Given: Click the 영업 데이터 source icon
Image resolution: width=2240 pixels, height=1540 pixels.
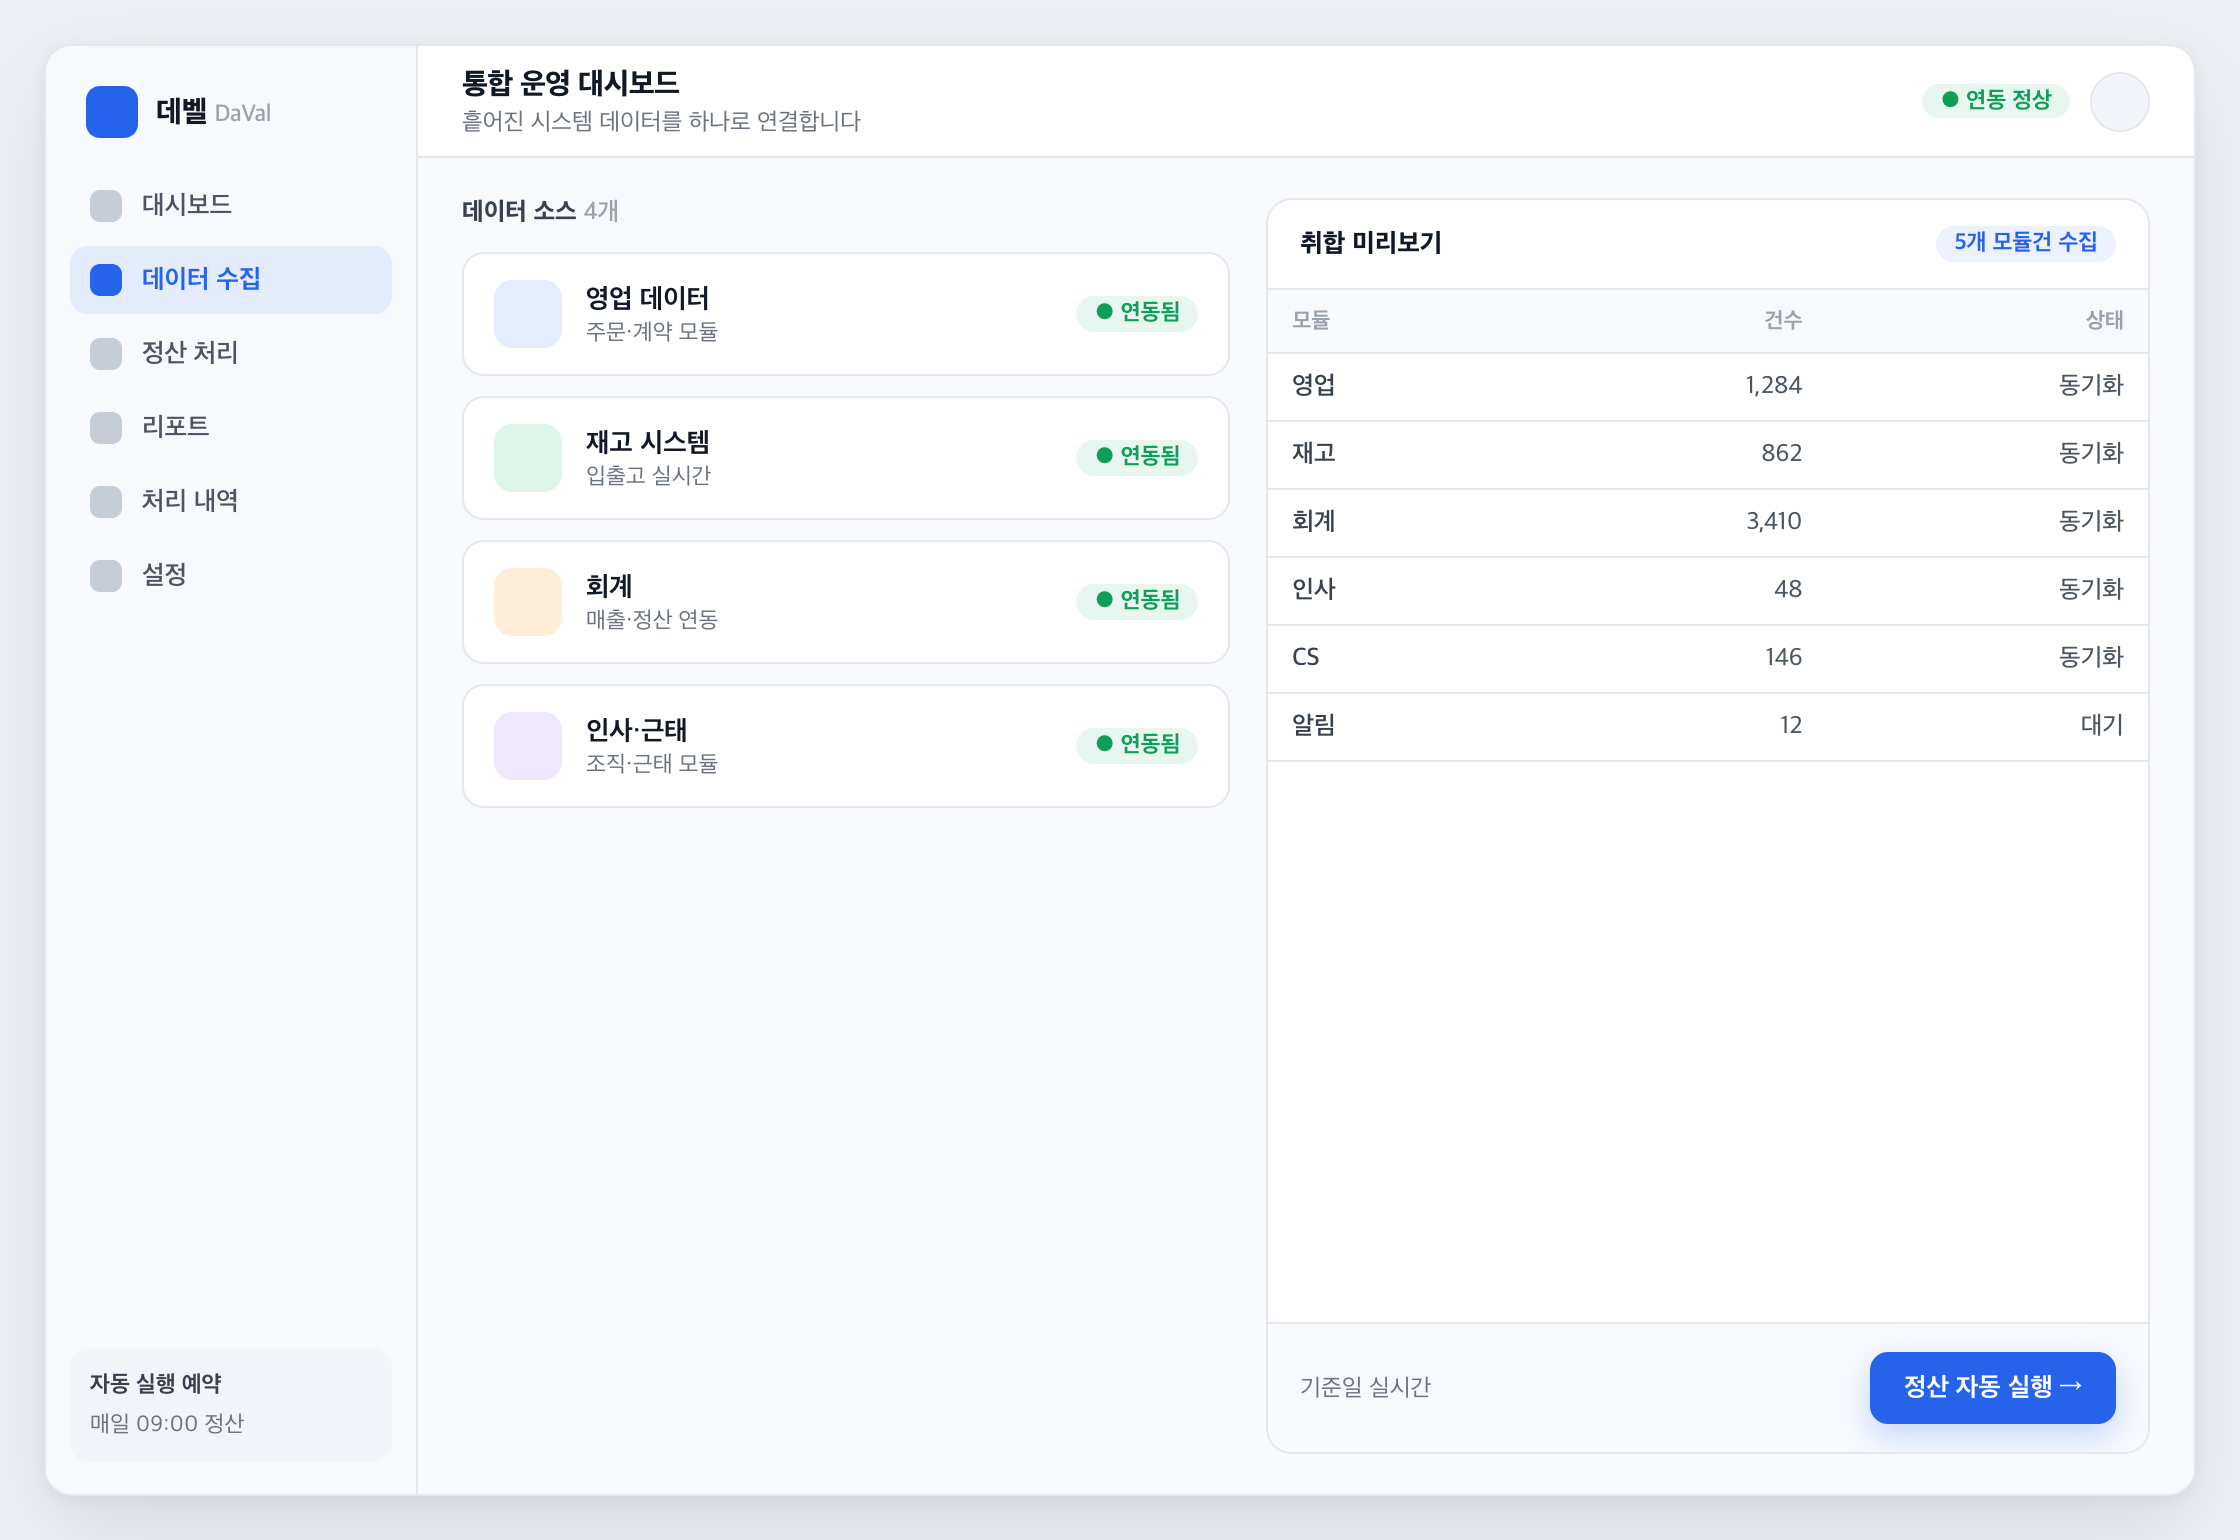Looking at the screenshot, I should tap(528, 314).
